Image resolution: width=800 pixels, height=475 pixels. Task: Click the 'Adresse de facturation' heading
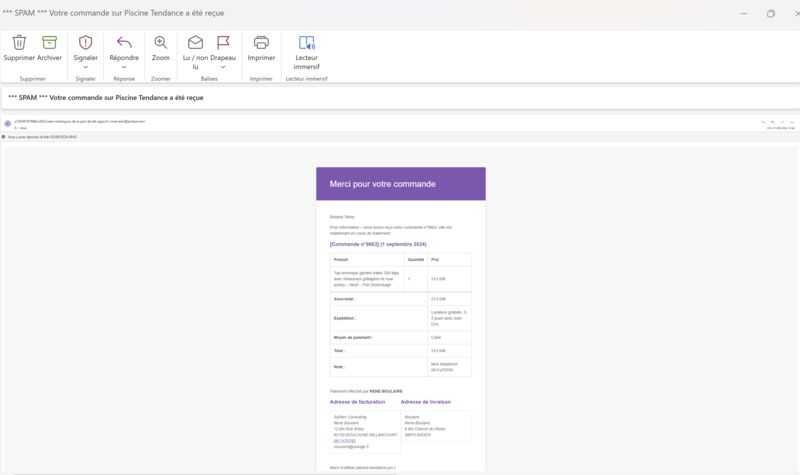coord(357,402)
